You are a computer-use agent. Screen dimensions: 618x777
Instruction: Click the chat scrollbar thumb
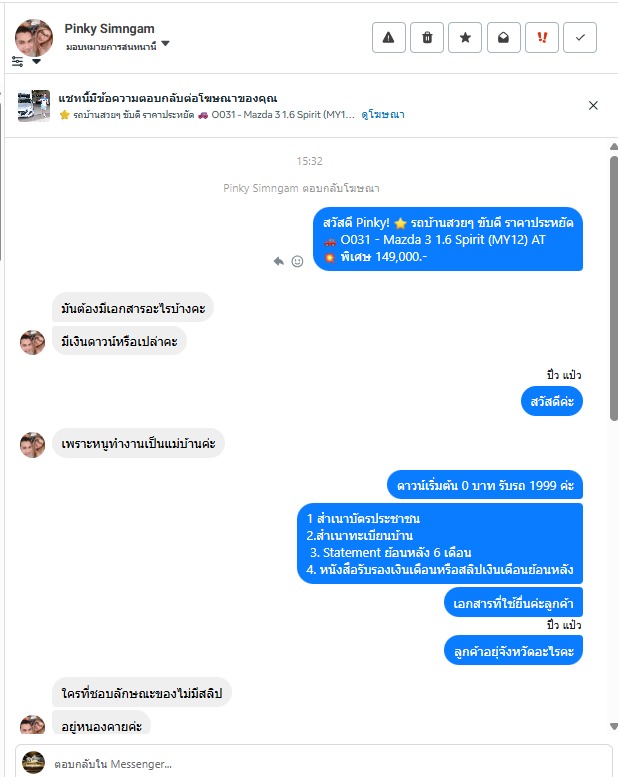614,288
